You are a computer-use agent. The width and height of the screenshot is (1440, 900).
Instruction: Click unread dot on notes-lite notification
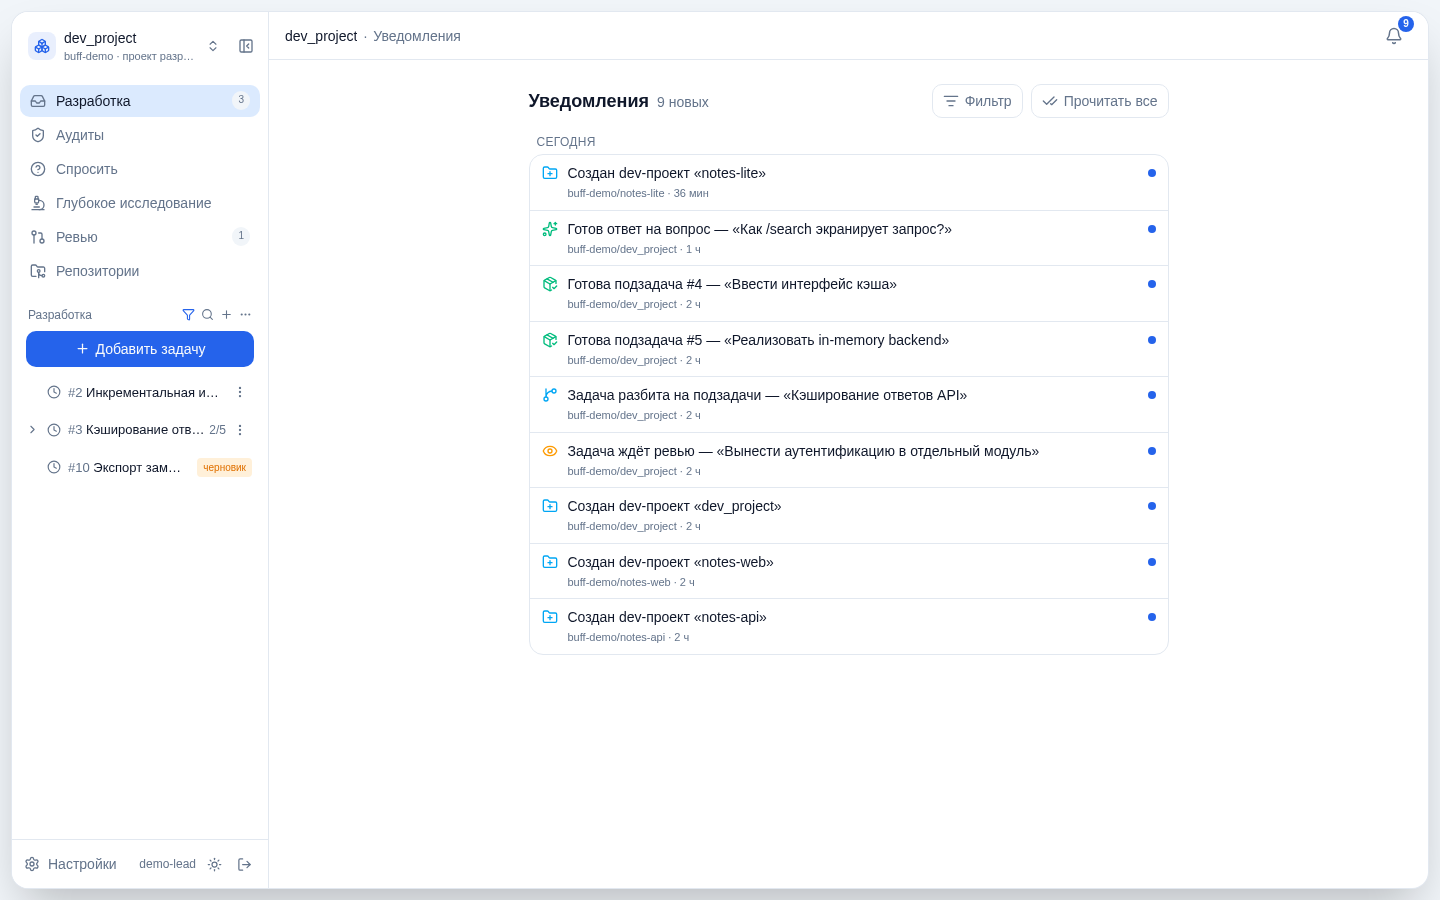(x=1152, y=173)
